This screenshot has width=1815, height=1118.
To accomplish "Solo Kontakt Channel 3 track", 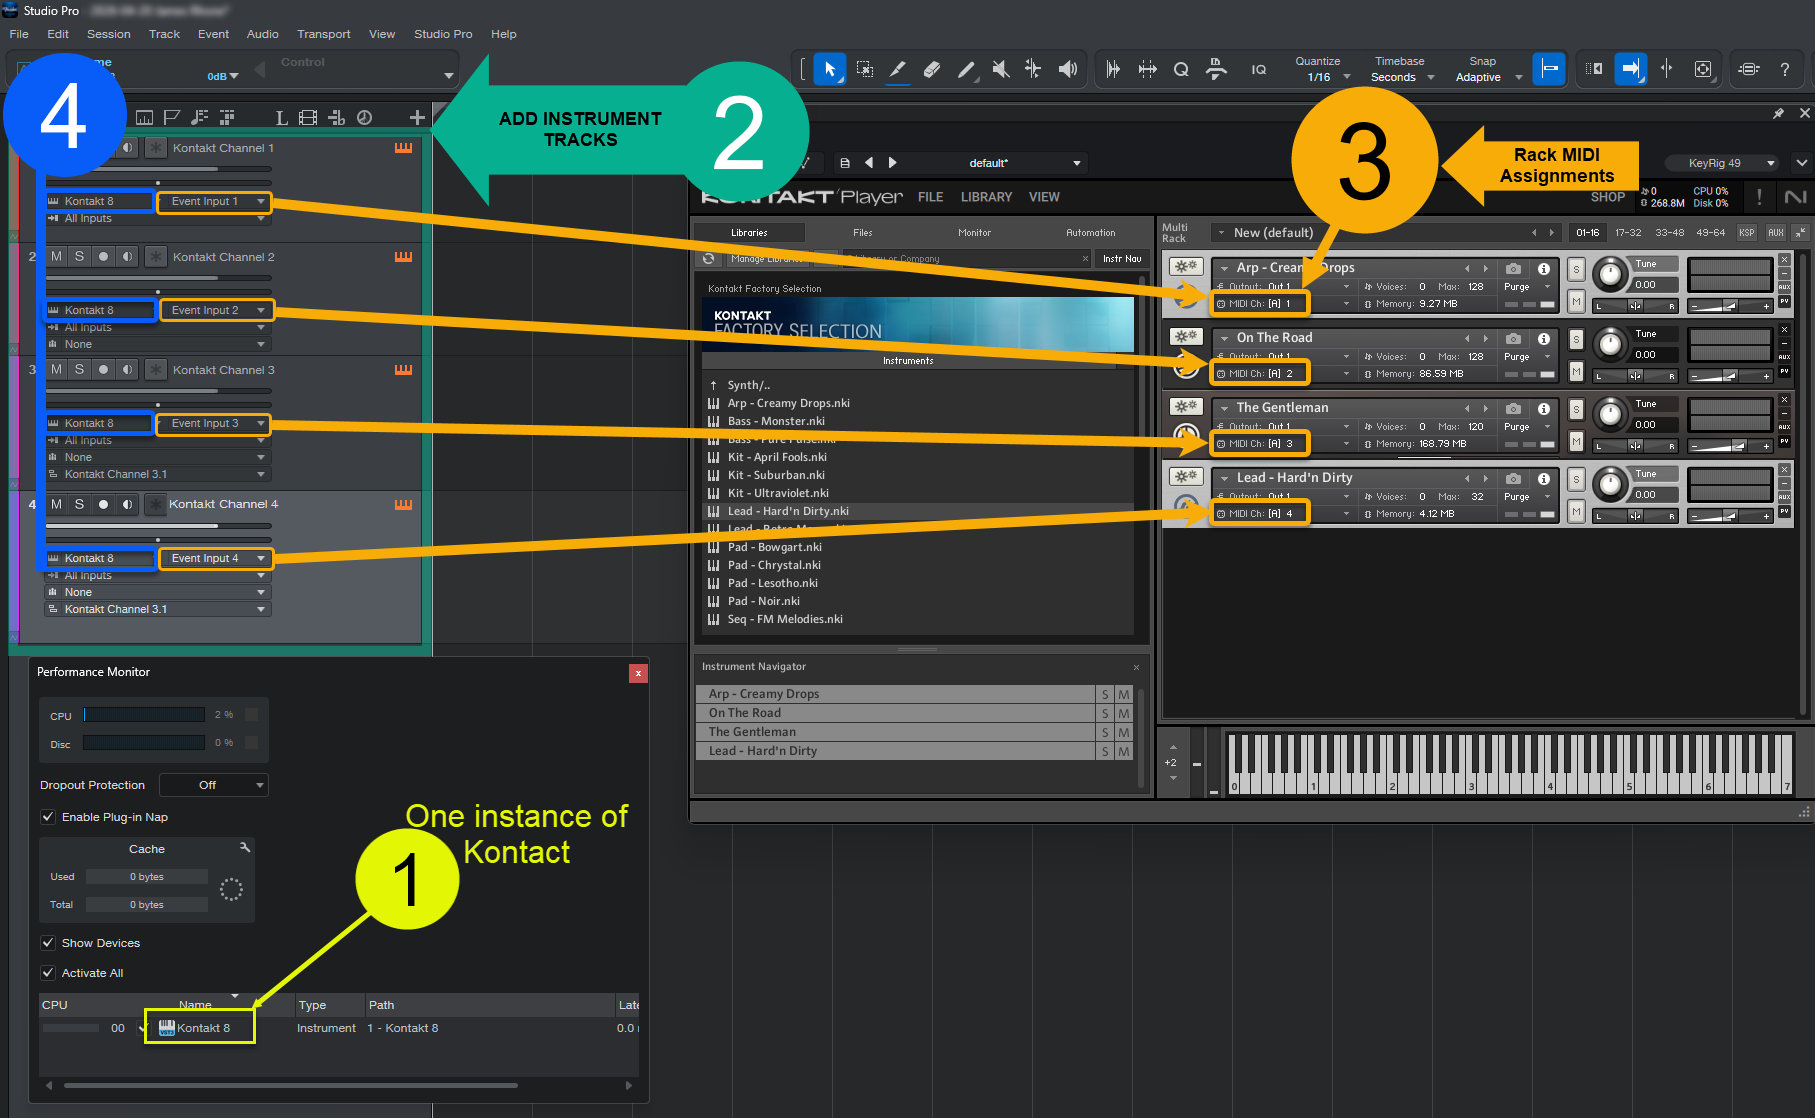I will (x=79, y=370).
